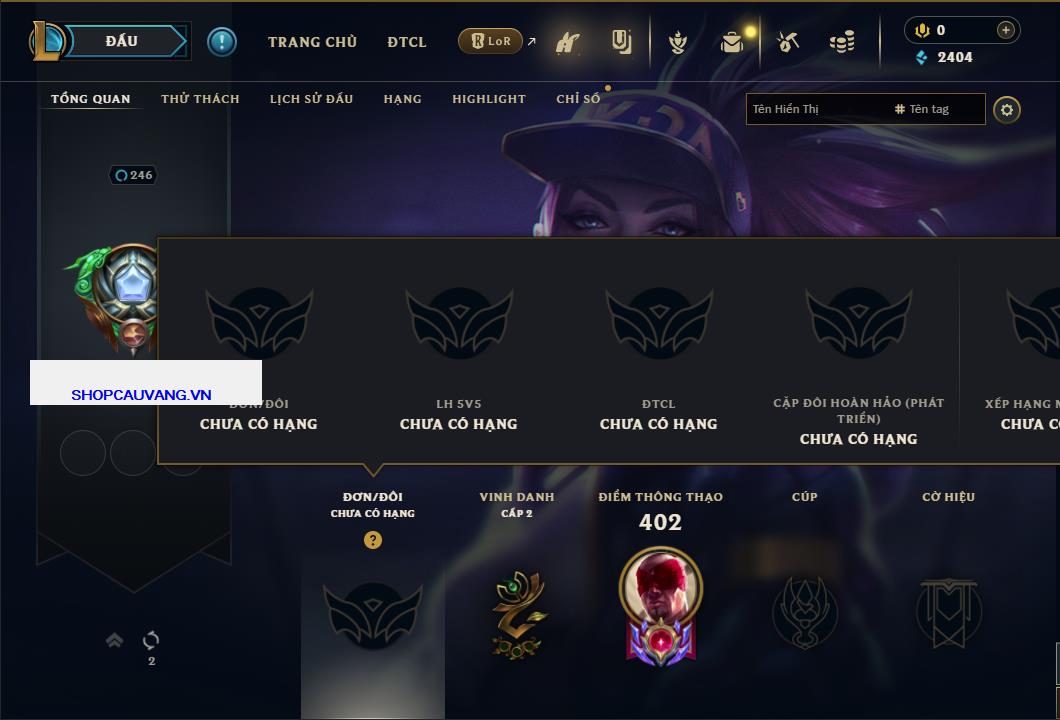Open the Crafting hammer icon
This screenshot has width=1060, height=720.
pyautogui.click(x=788, y=42)
